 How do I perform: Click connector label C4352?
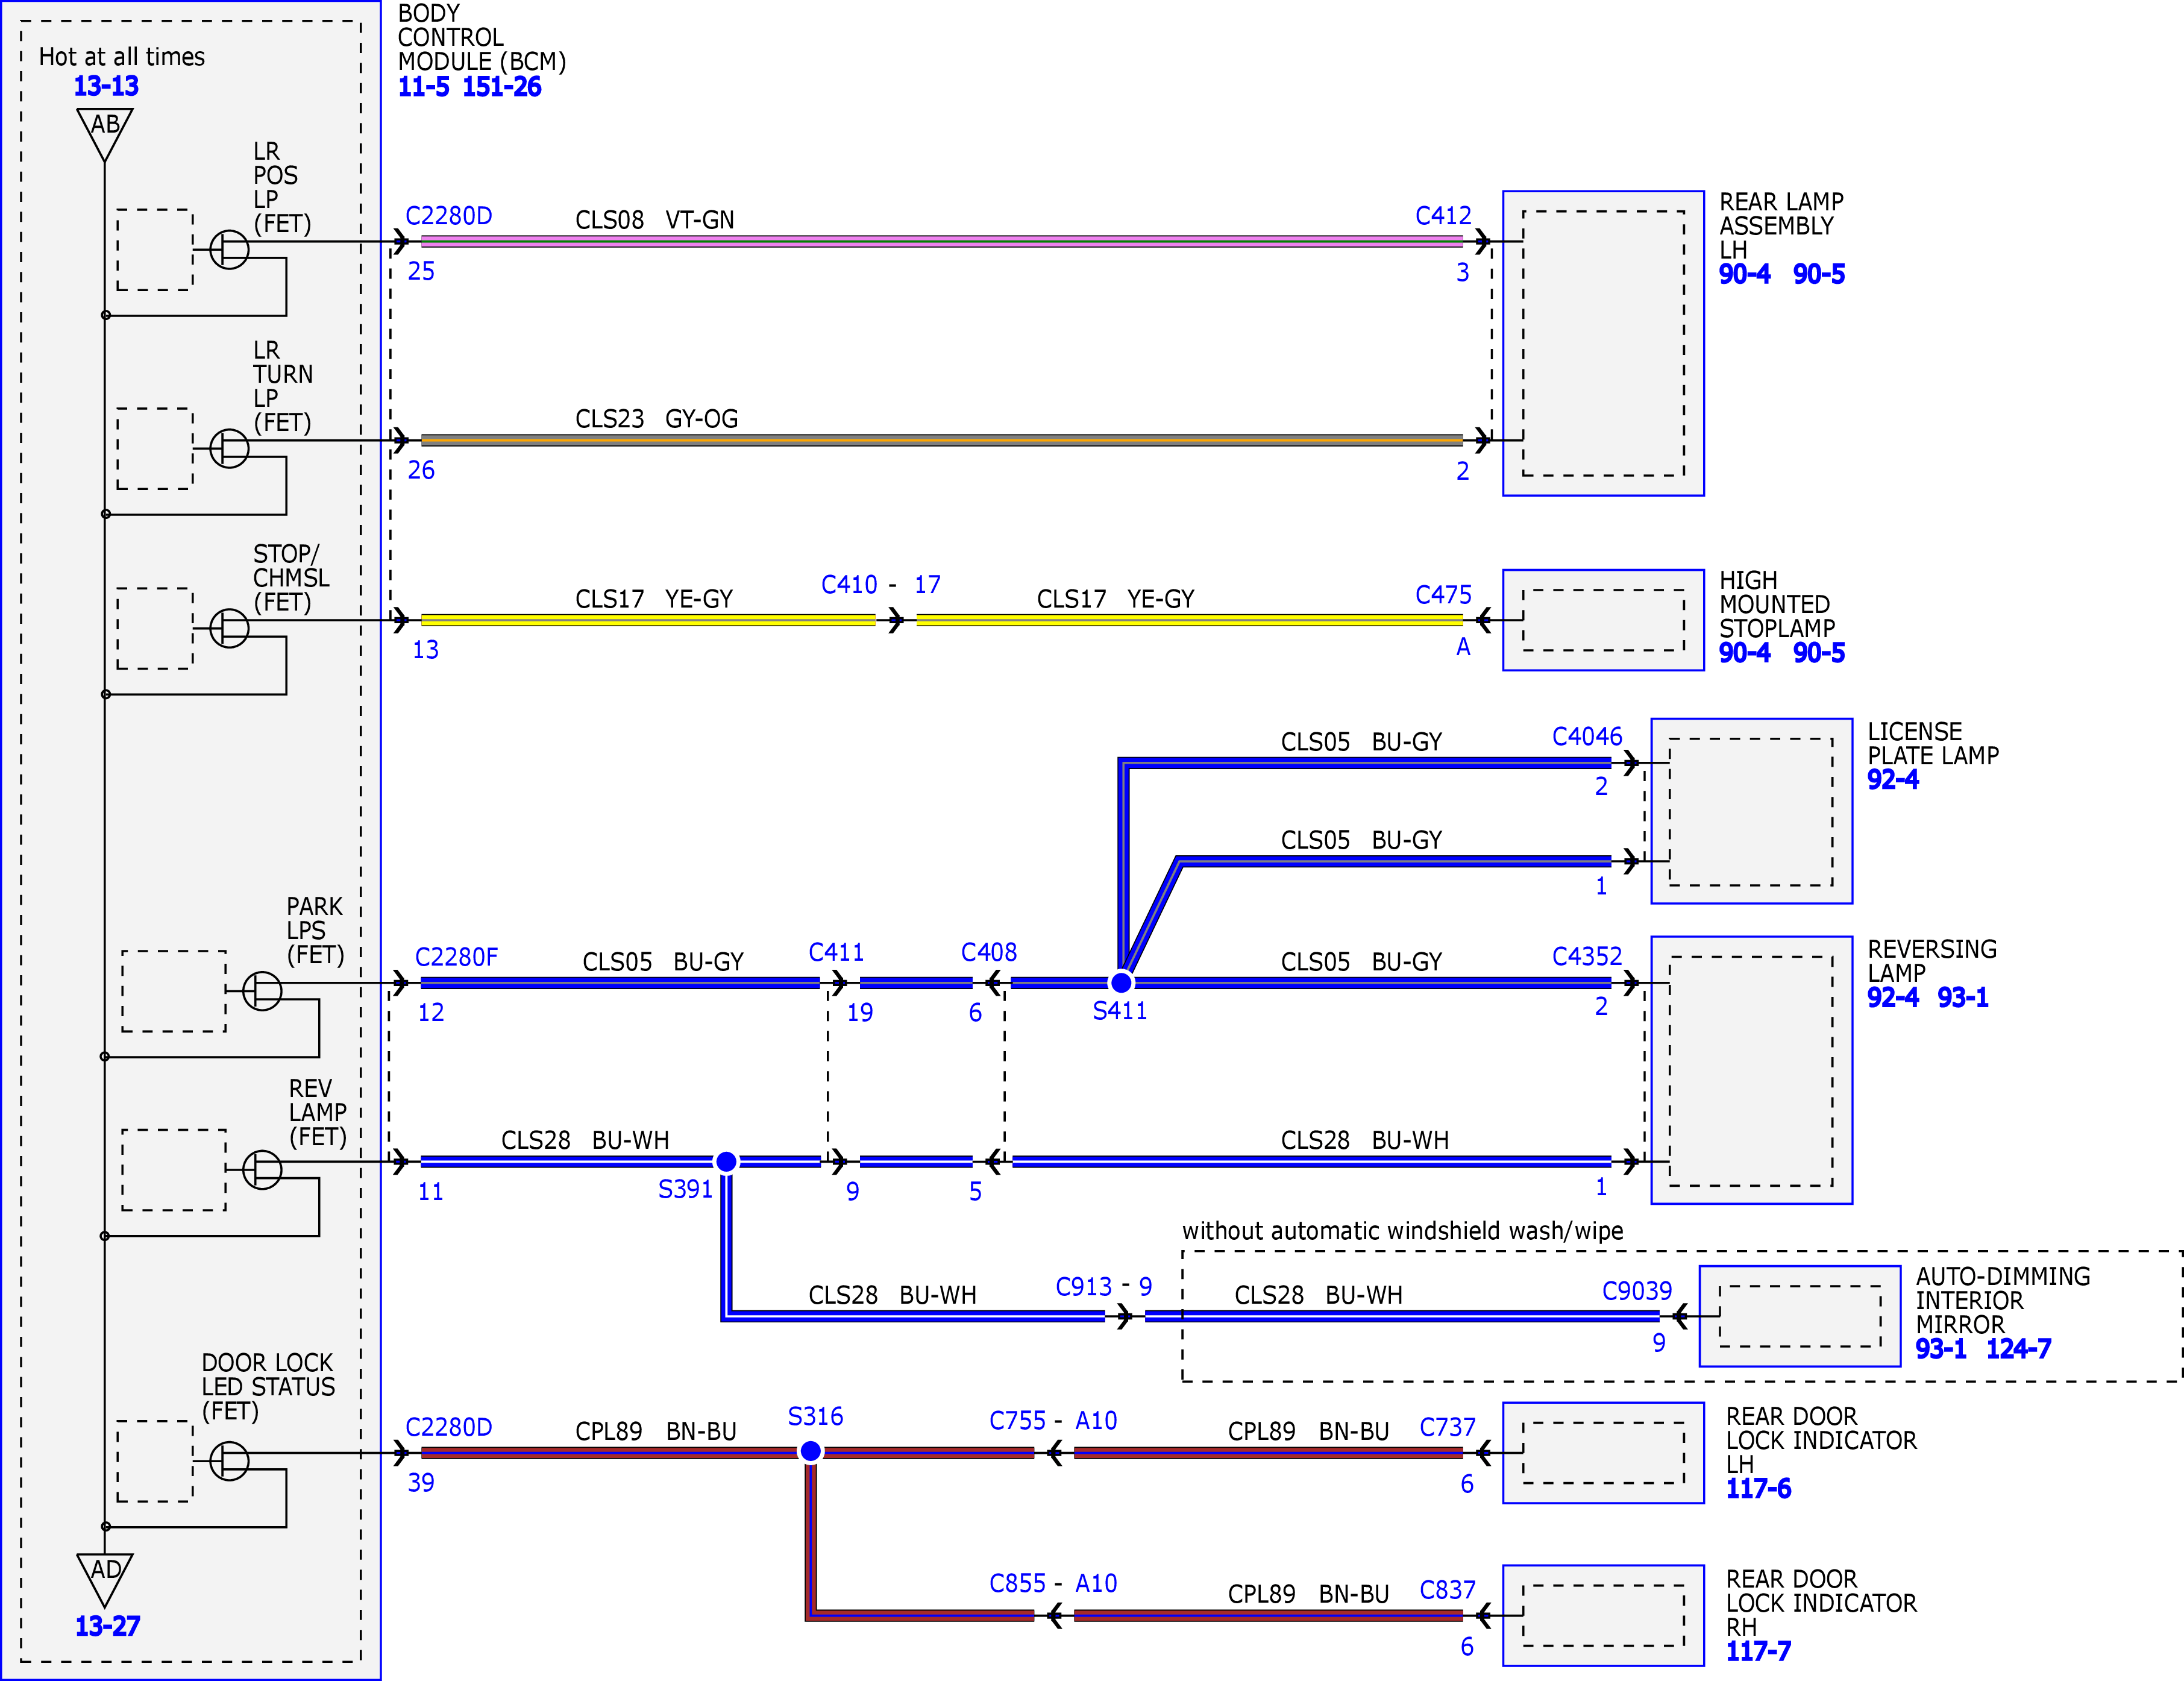pyautogui.click(x=1587, y=957)
